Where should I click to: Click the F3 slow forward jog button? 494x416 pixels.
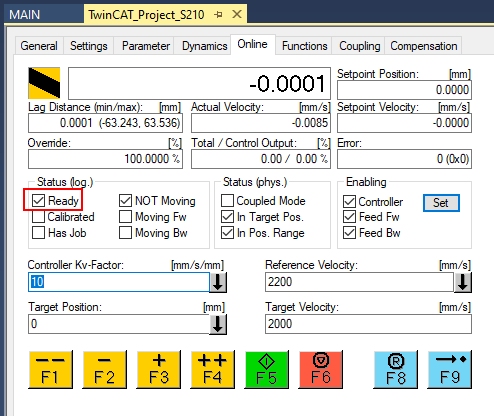[x=159, y=369]
